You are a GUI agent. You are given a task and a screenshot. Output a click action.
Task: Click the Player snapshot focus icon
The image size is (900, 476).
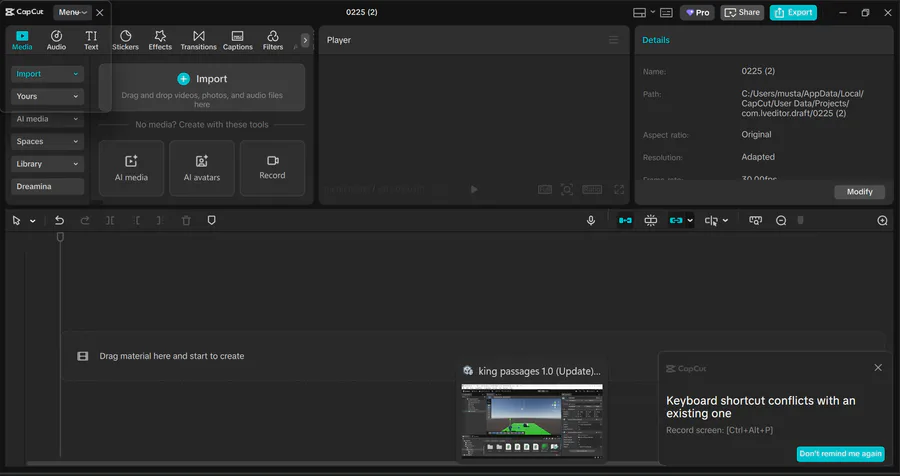[x=567, y=189]
